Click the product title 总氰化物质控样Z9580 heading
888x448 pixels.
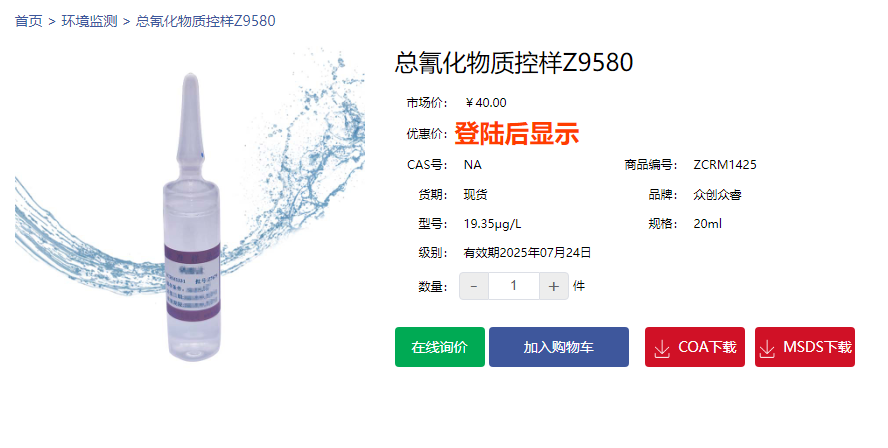point(514,62)
